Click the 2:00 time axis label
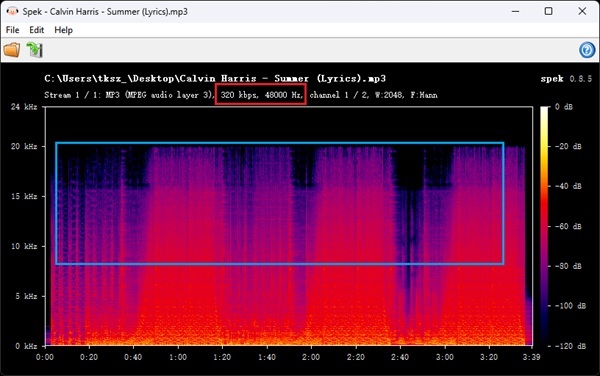600x376 pixels. tap(311, 357)
